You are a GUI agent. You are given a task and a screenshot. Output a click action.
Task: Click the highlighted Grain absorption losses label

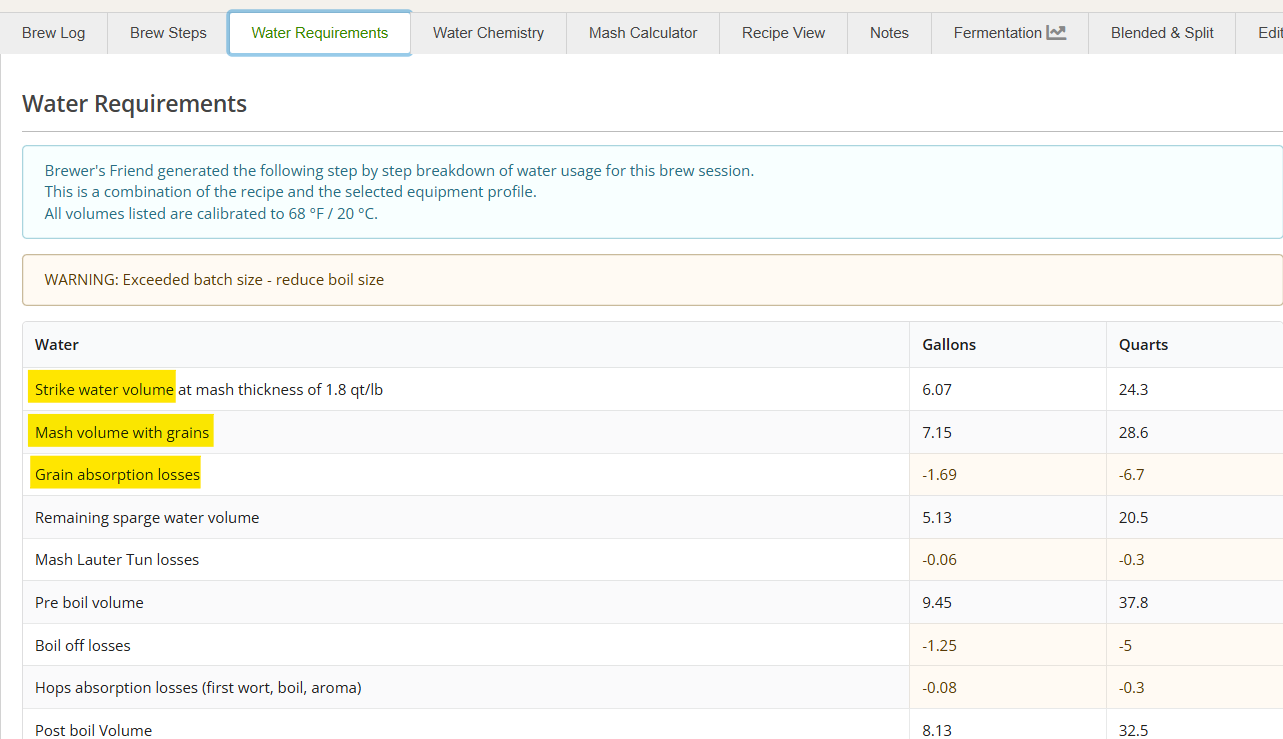[x=117, y=475]
